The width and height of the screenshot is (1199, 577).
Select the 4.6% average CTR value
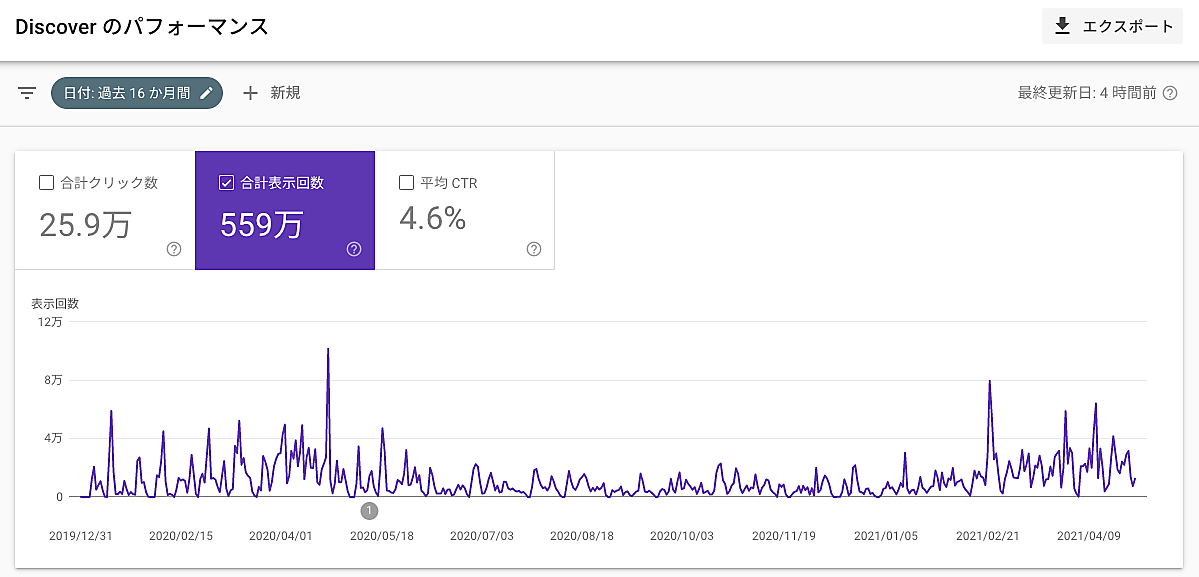(x=432, y=218)
